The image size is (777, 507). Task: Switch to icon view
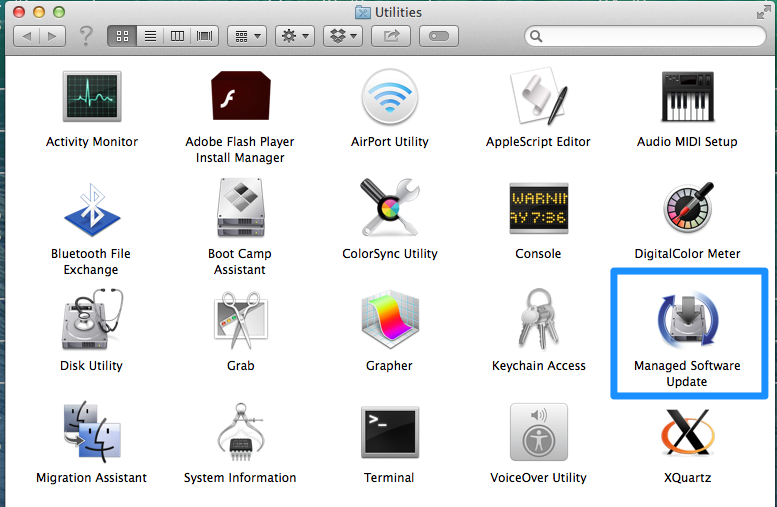[122, 36]
